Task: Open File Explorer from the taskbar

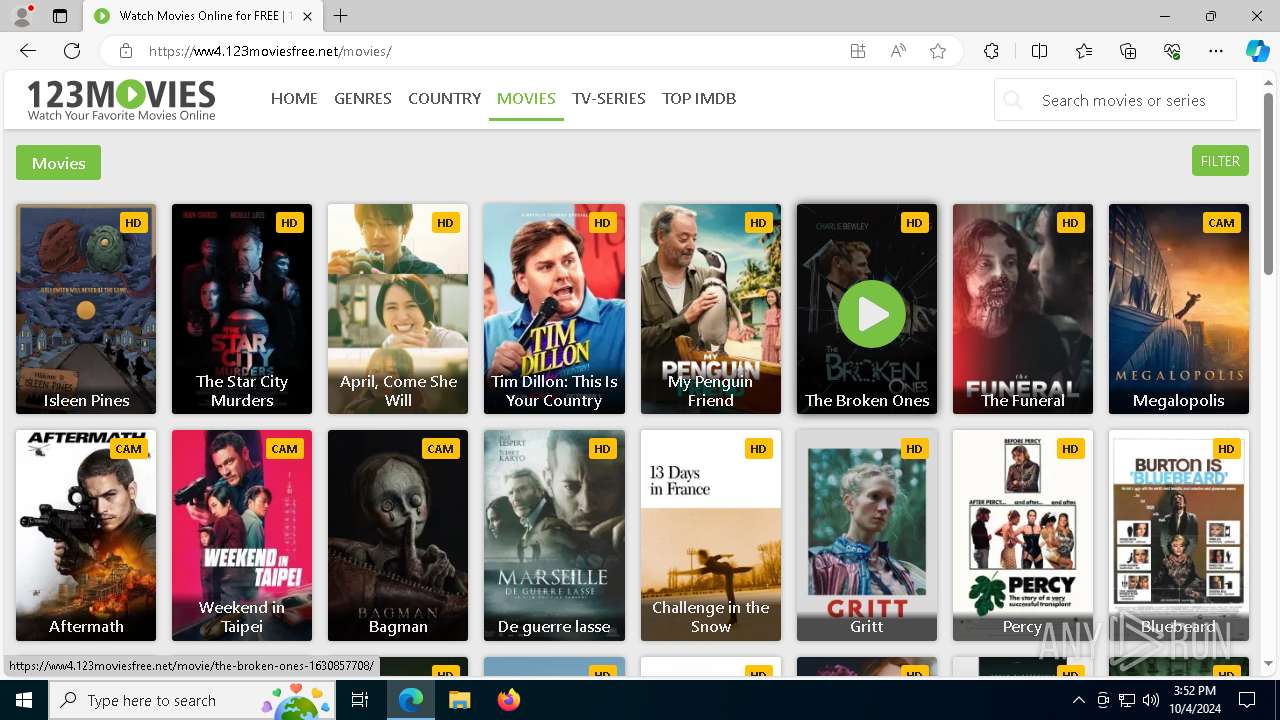Action: 459,700
